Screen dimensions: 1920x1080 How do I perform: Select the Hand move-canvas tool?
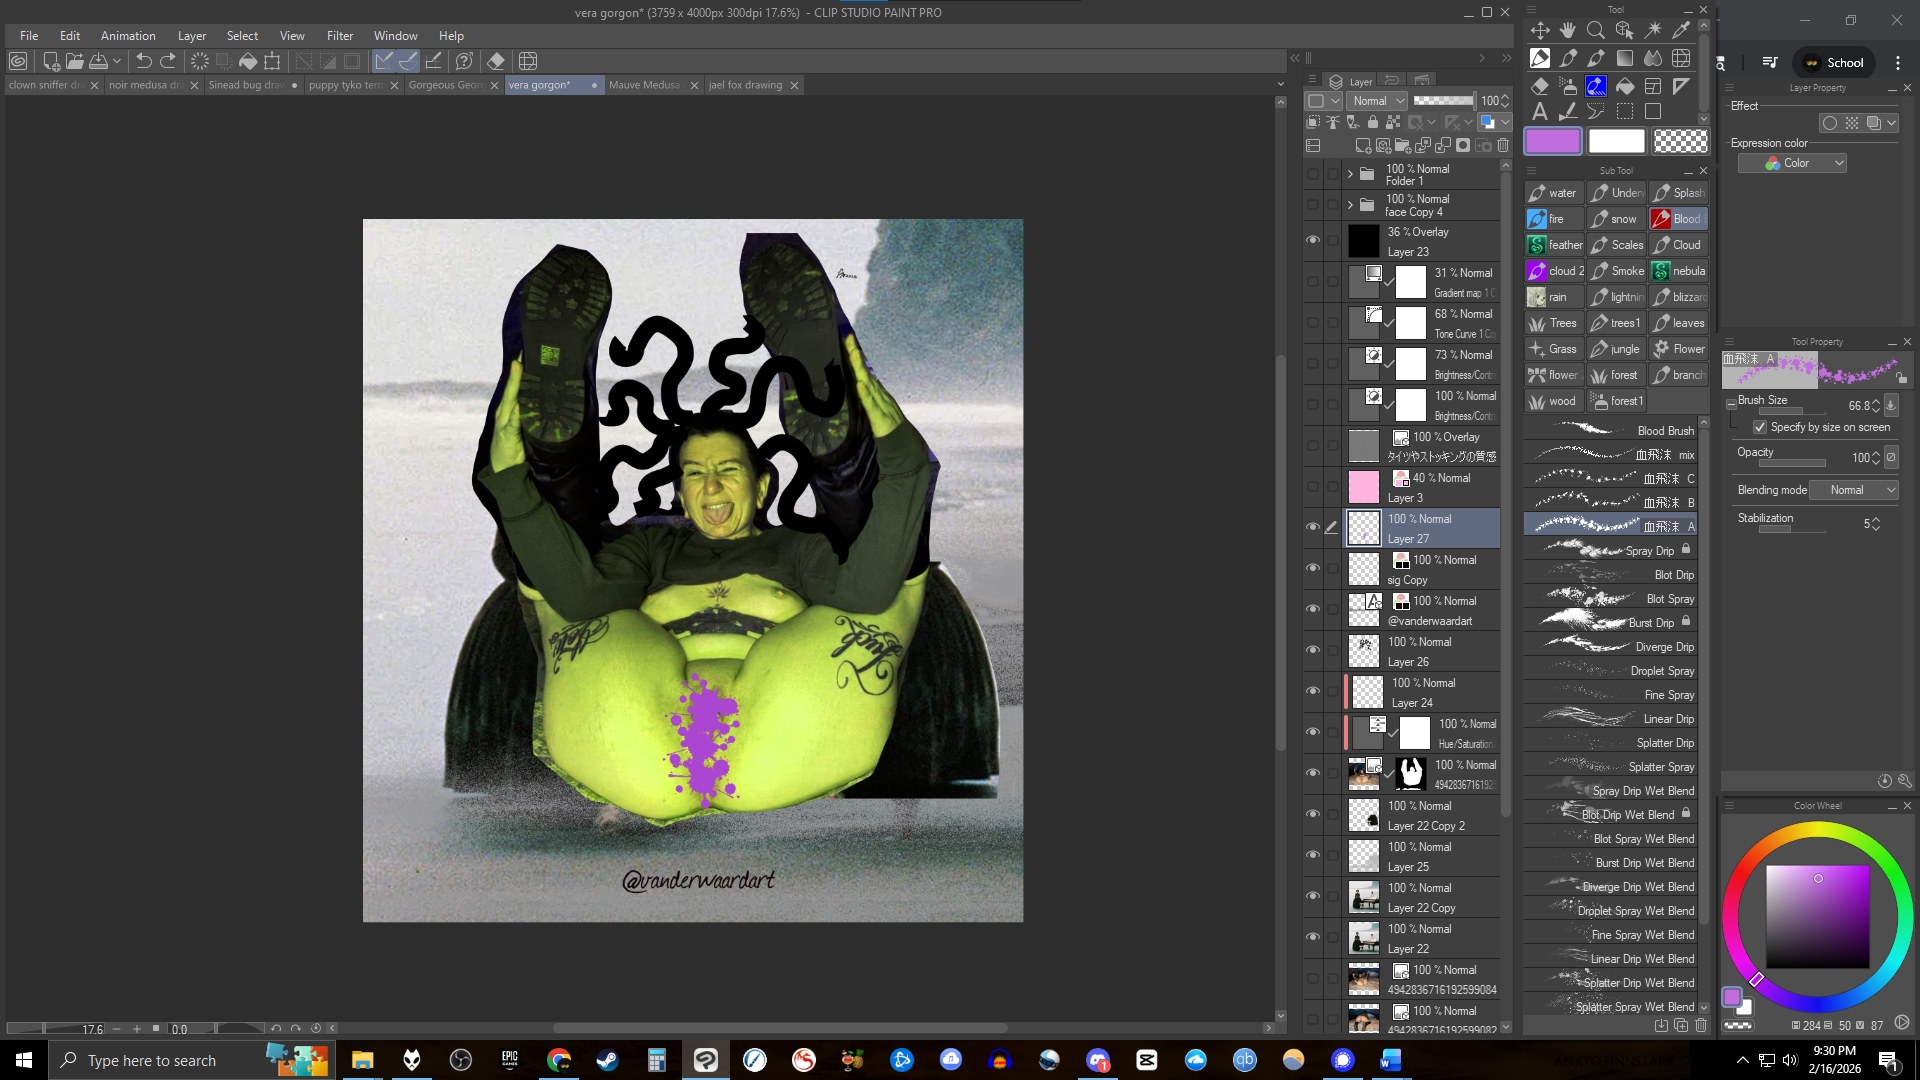point(1568,30)
